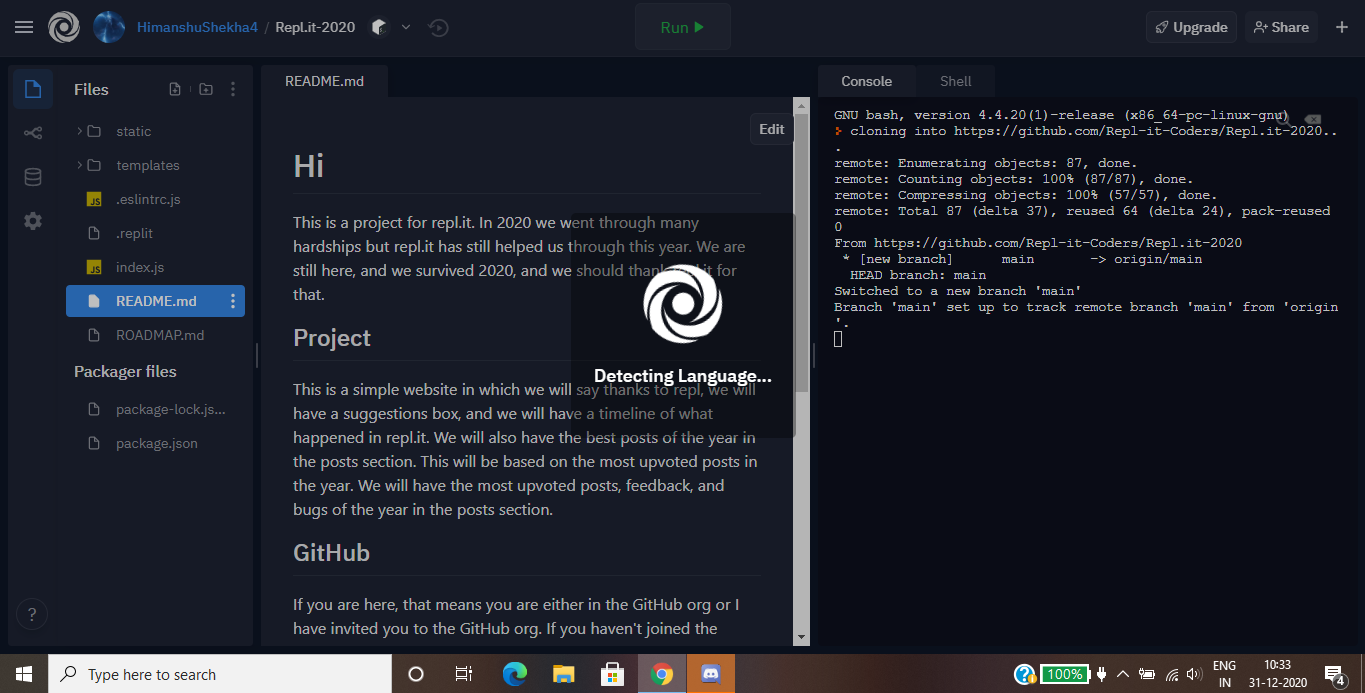Viewport: 1365px width, 693px height.
Task: Open the Wi-Fi network tray icon
Action: tap(1172, 674)
